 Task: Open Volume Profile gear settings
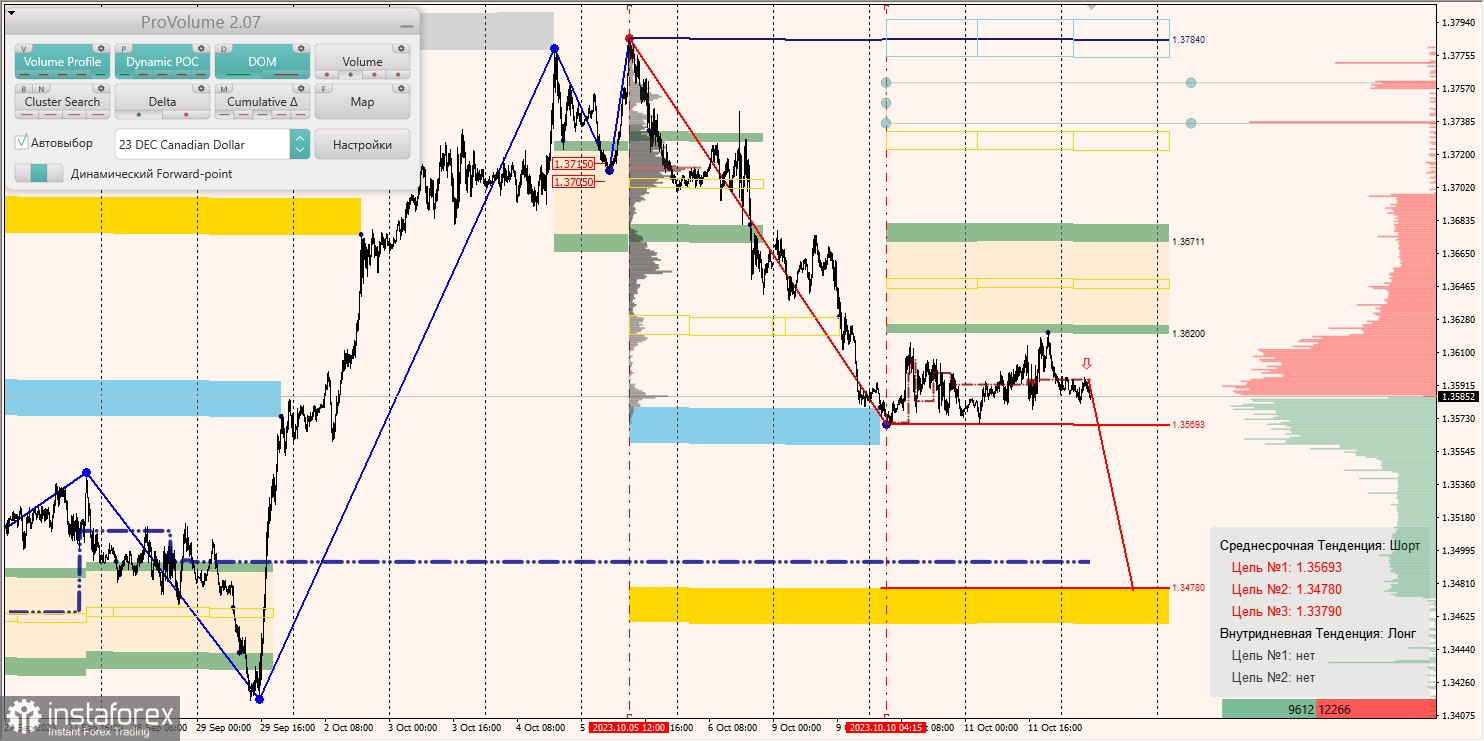point(100,48)
